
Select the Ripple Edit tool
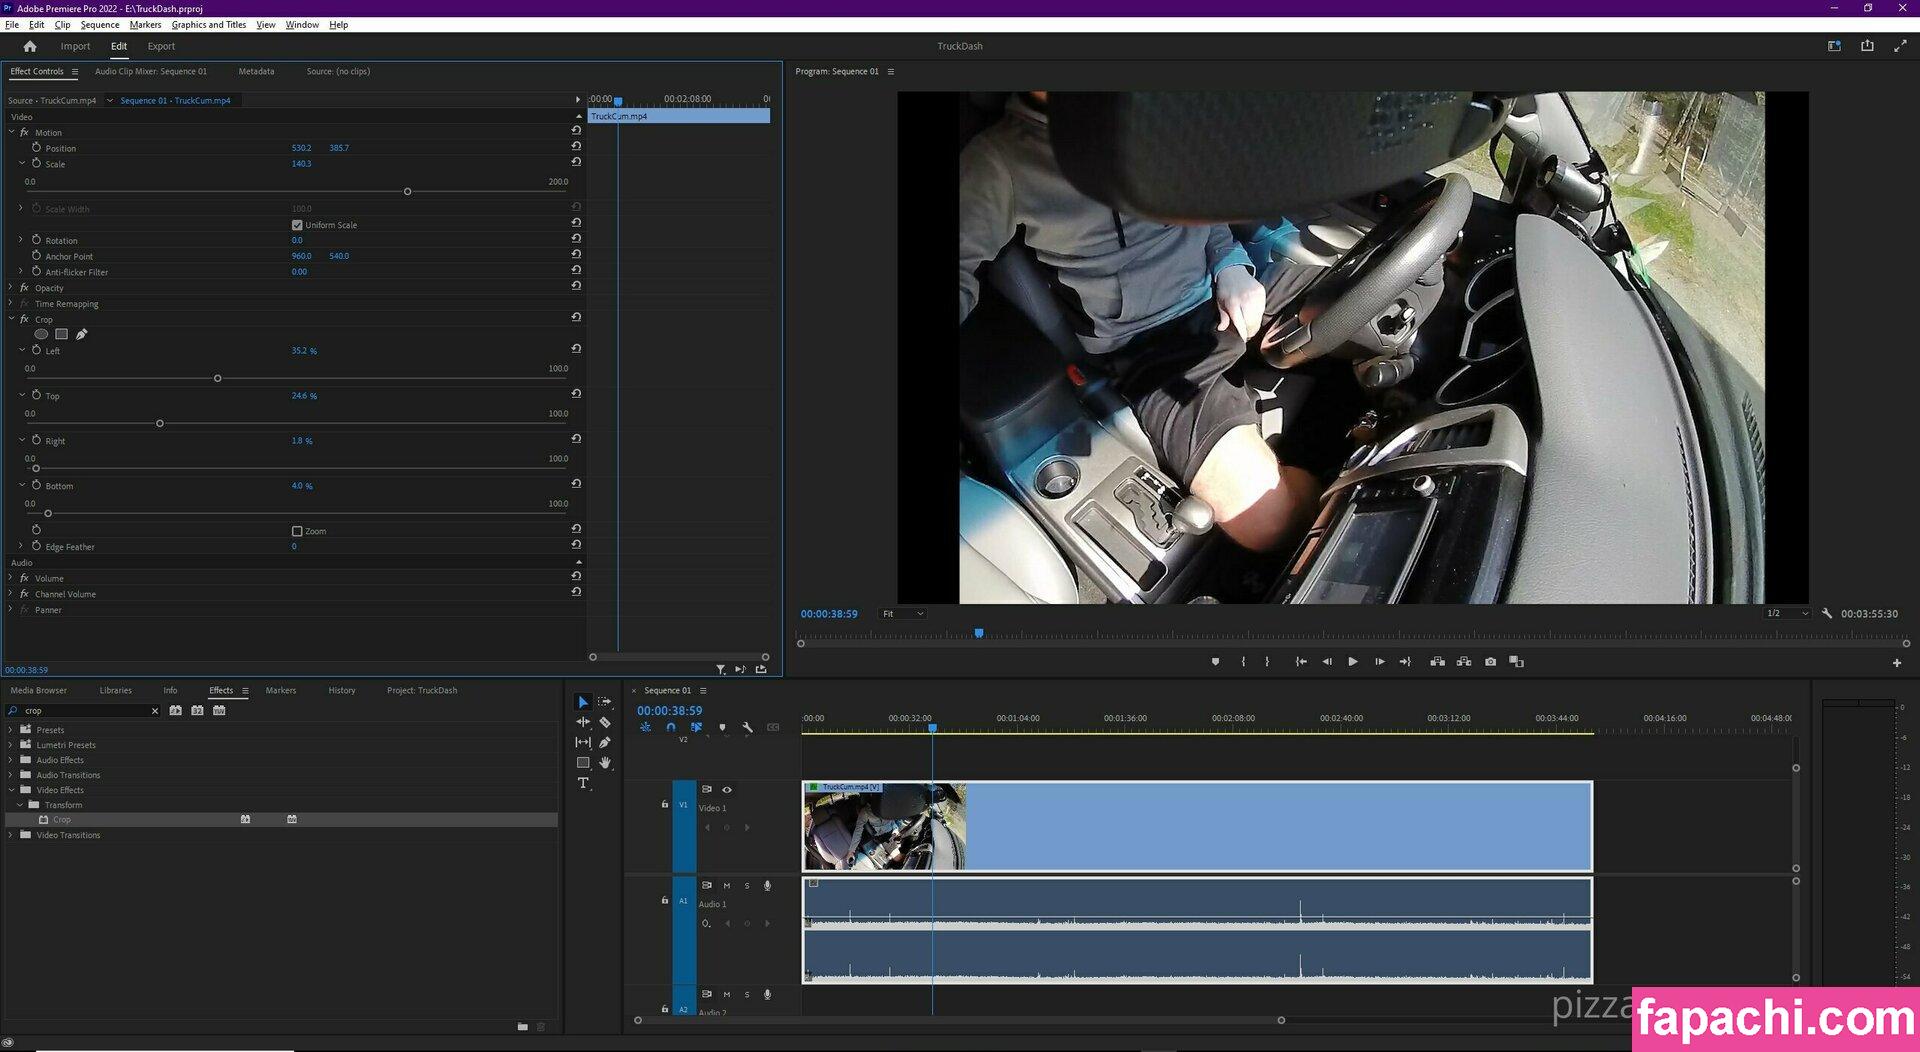click(x=583, y=722)
